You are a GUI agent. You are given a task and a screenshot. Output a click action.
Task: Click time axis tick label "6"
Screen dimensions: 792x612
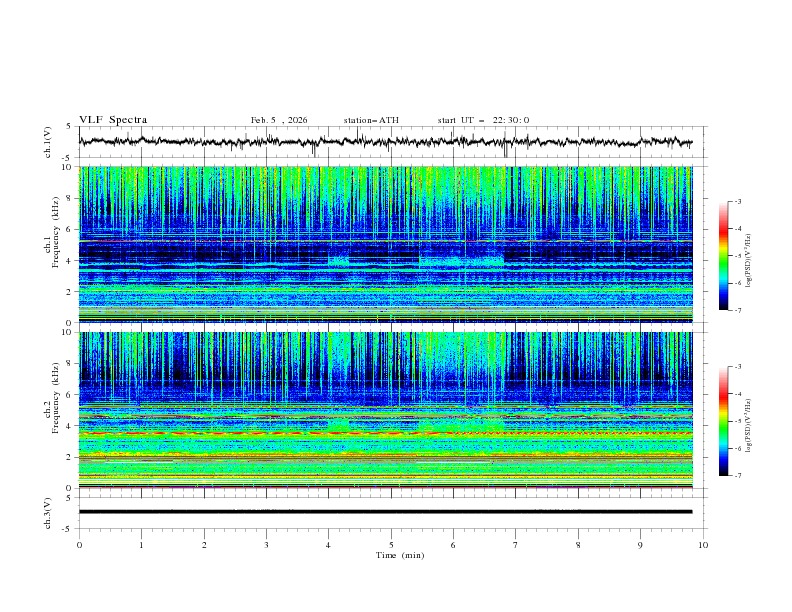point(453,545)
